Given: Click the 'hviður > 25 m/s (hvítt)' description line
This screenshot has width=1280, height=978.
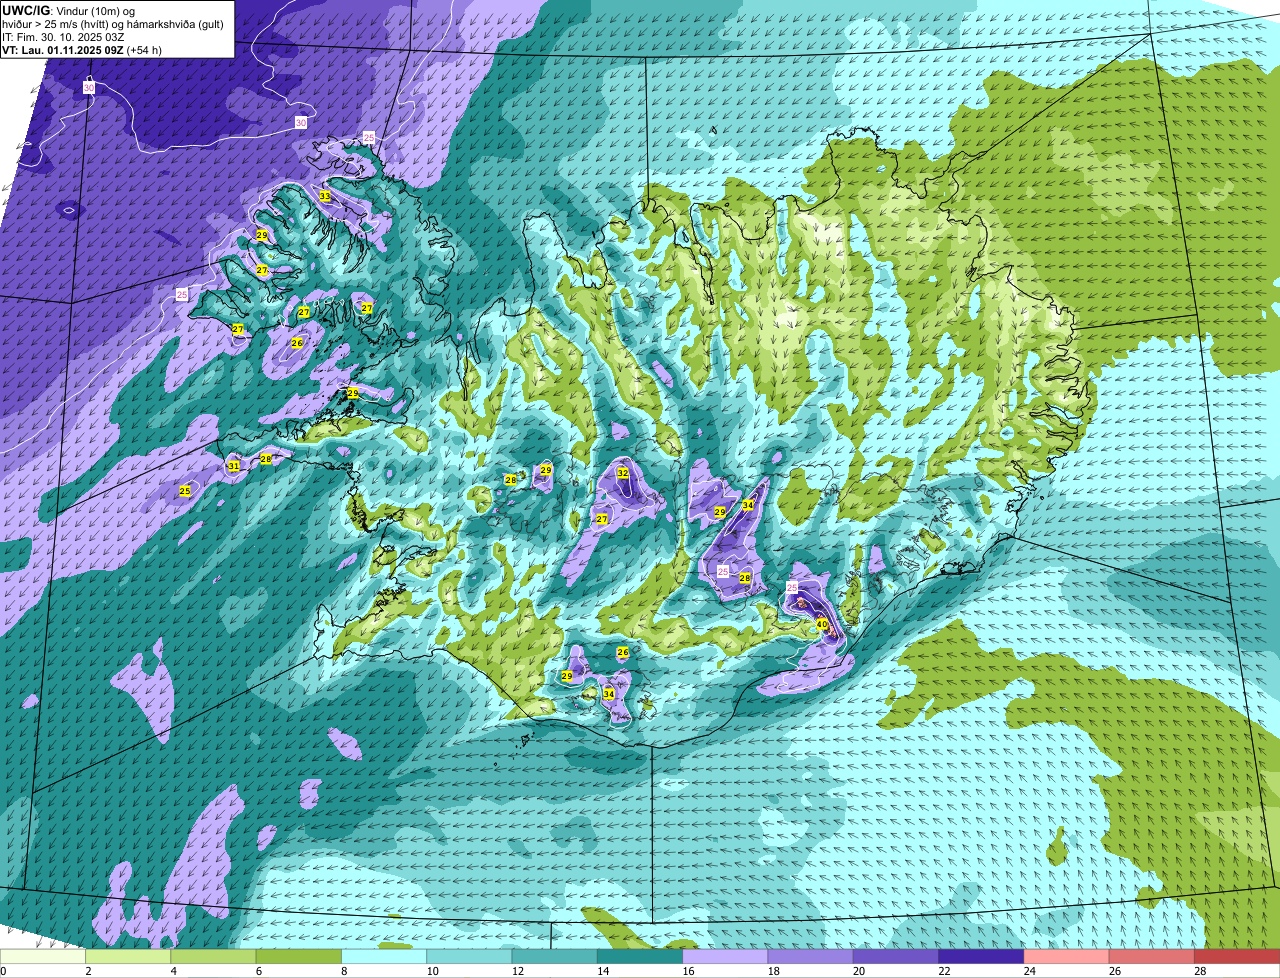Looking at the screenshot, I should tap(113, 23).
